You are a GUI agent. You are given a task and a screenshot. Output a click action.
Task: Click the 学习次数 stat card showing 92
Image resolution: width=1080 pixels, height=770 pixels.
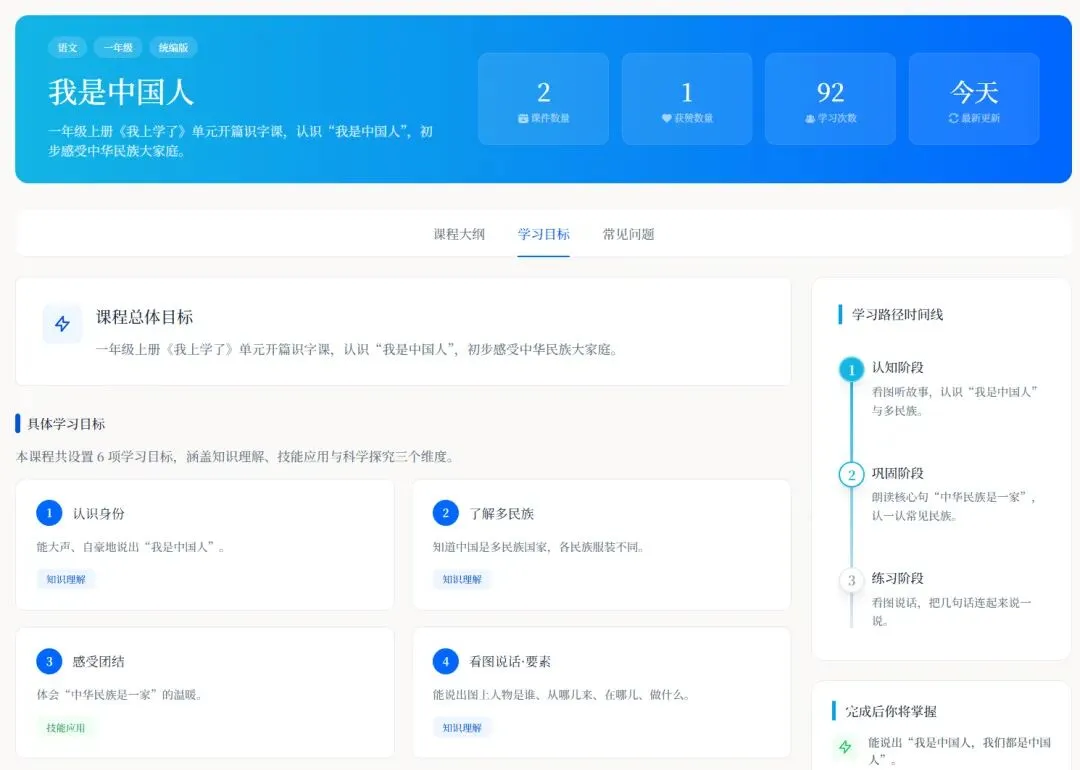(830, 99)
